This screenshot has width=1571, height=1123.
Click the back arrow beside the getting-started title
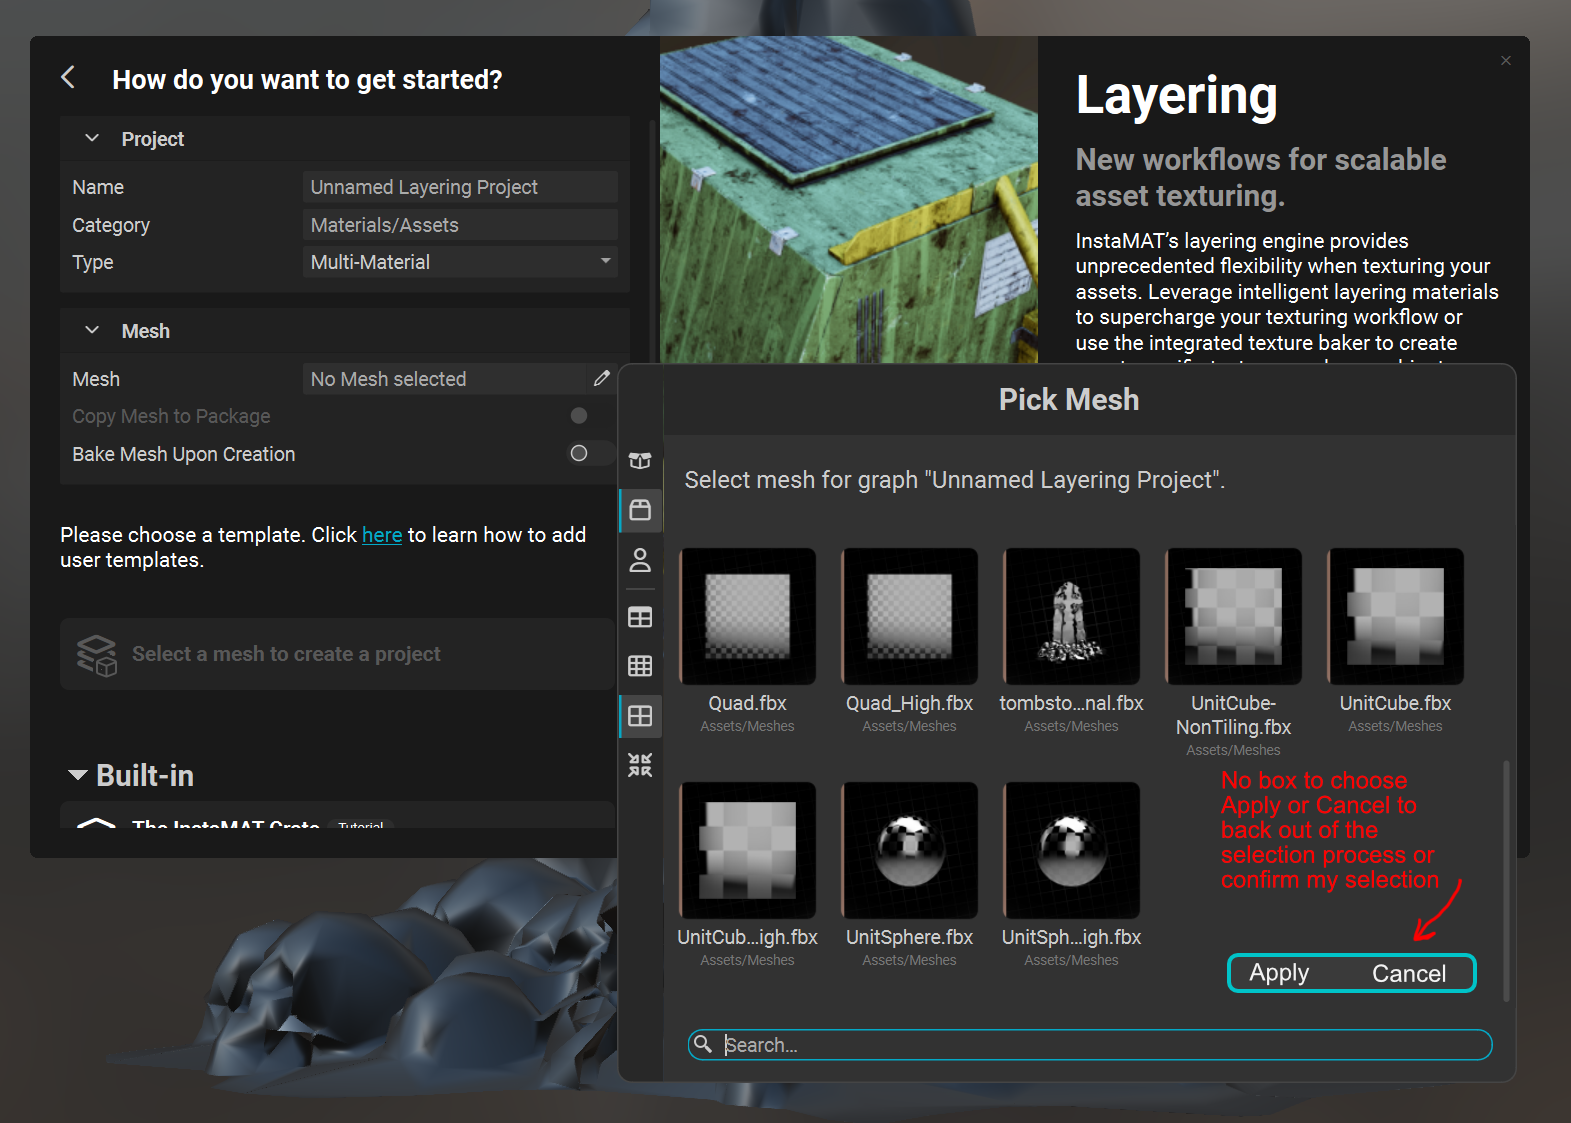pos(68,78)
